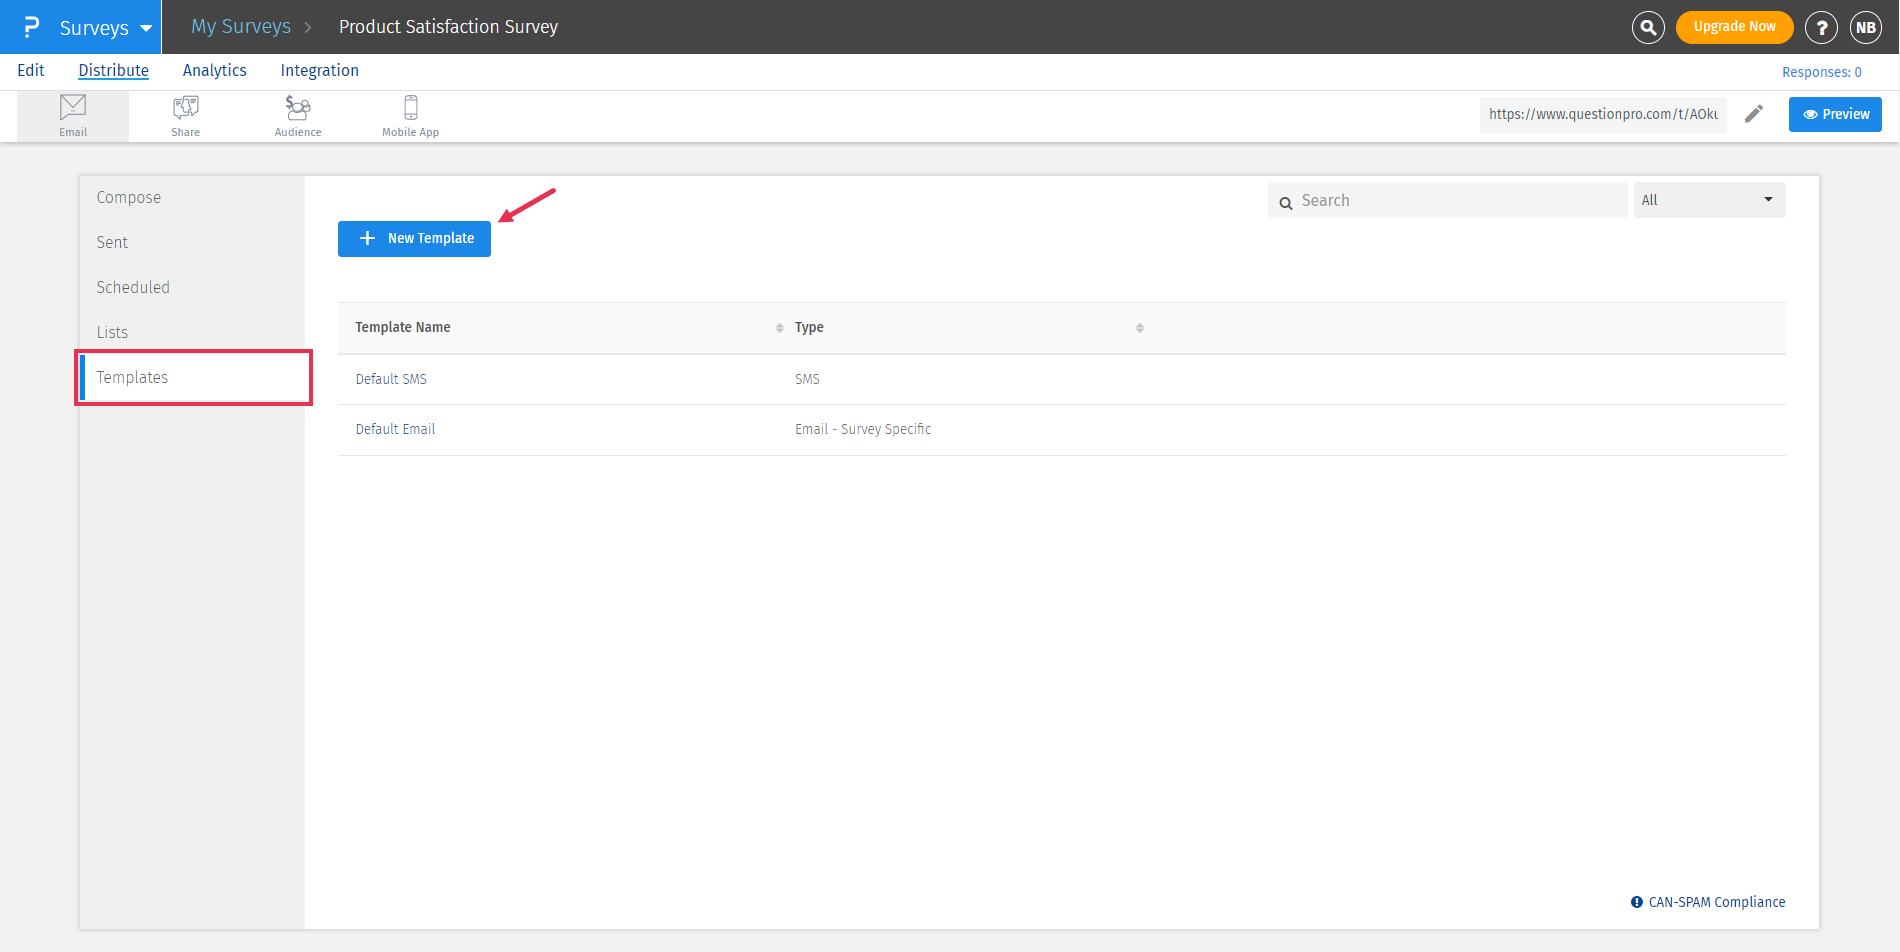
Task: Click the Upgrade Now button
Action: click(x=1735, y=27)
